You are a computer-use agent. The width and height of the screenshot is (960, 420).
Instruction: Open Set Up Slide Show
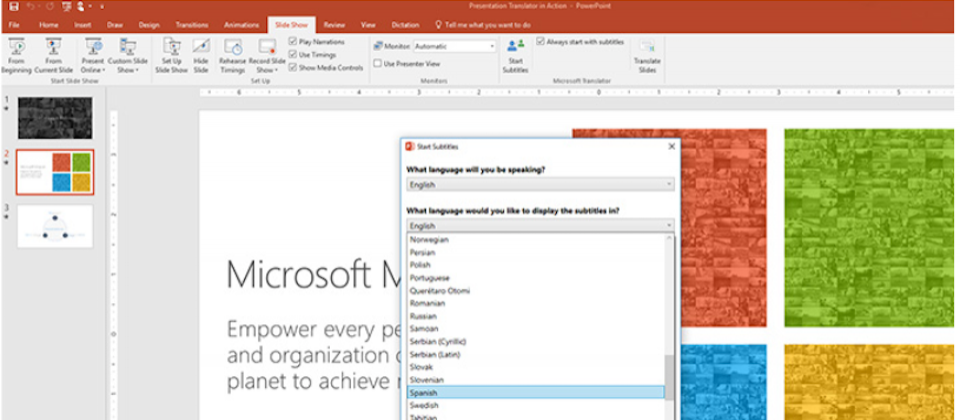point(171,56)
